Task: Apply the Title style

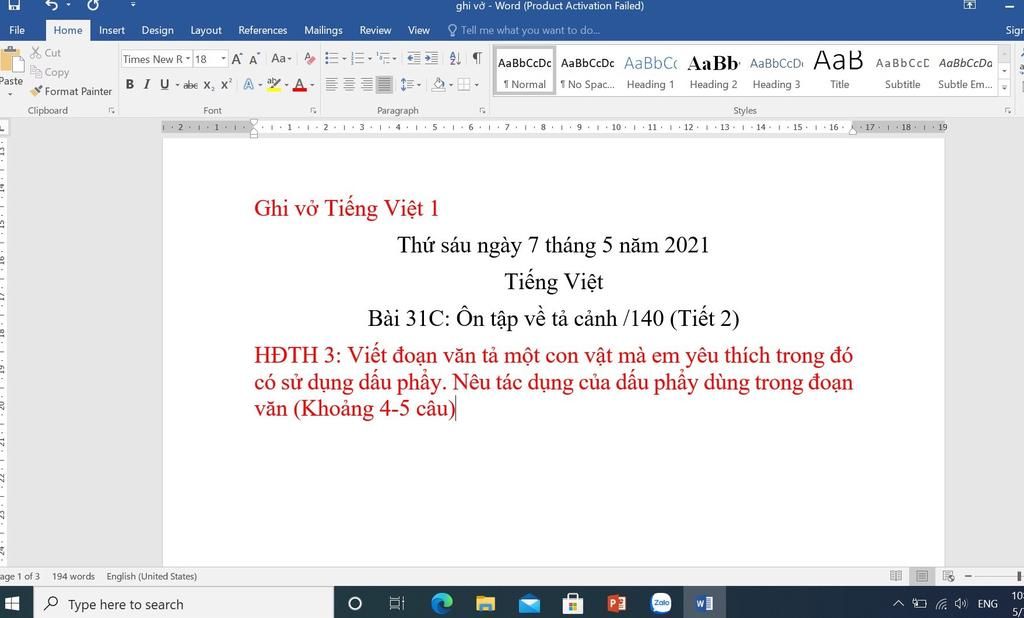Action: pos(839,71)
